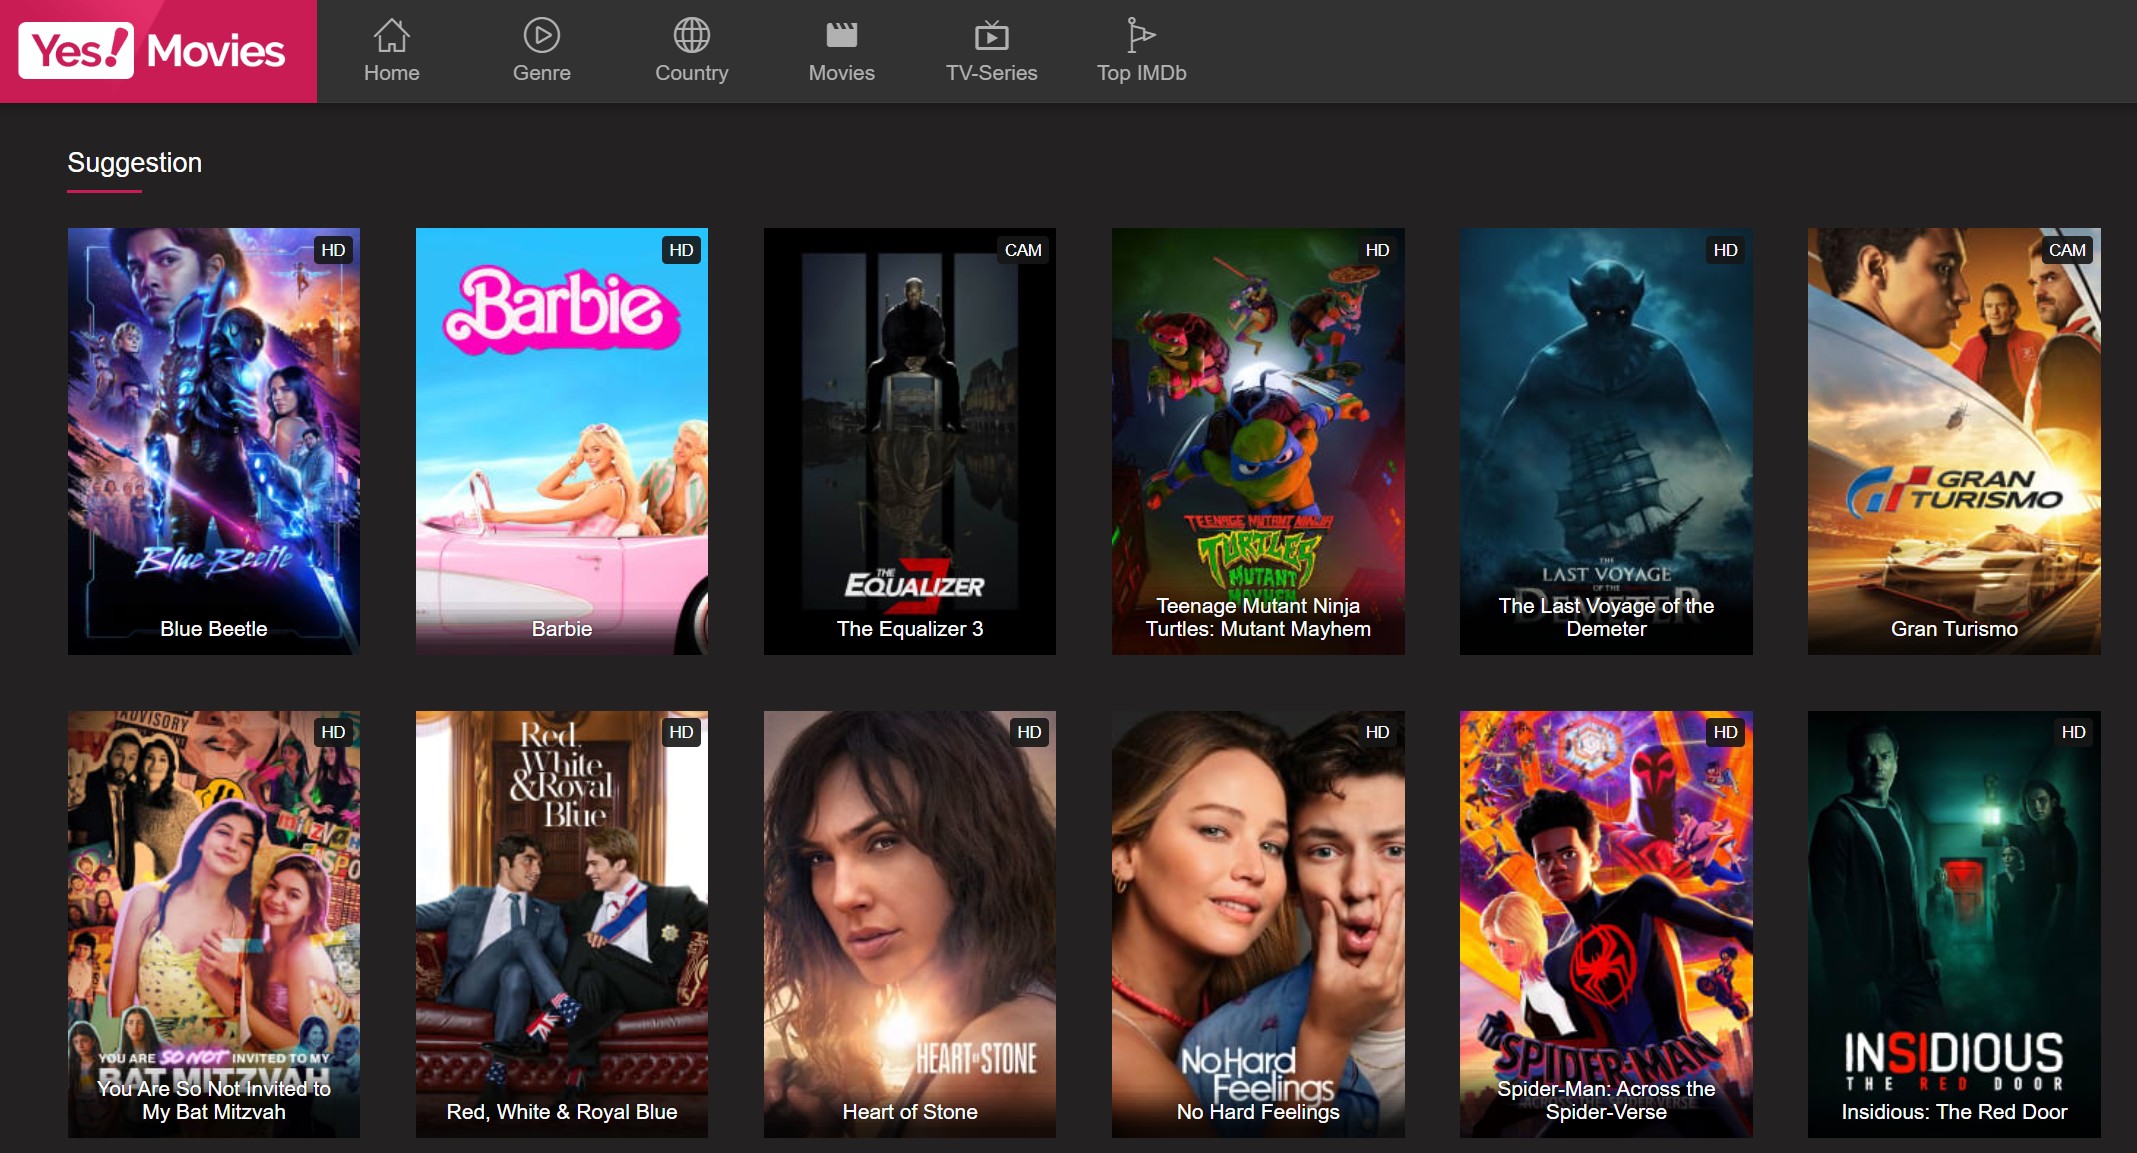Open the Heart of Stone poster

pos(910,924)
